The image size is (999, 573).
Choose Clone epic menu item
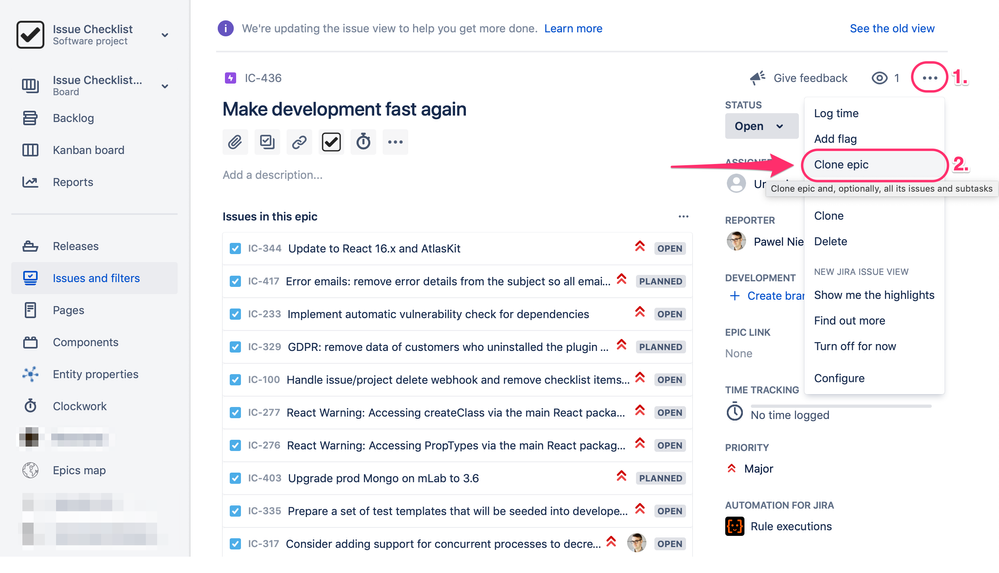pos(874,164)
